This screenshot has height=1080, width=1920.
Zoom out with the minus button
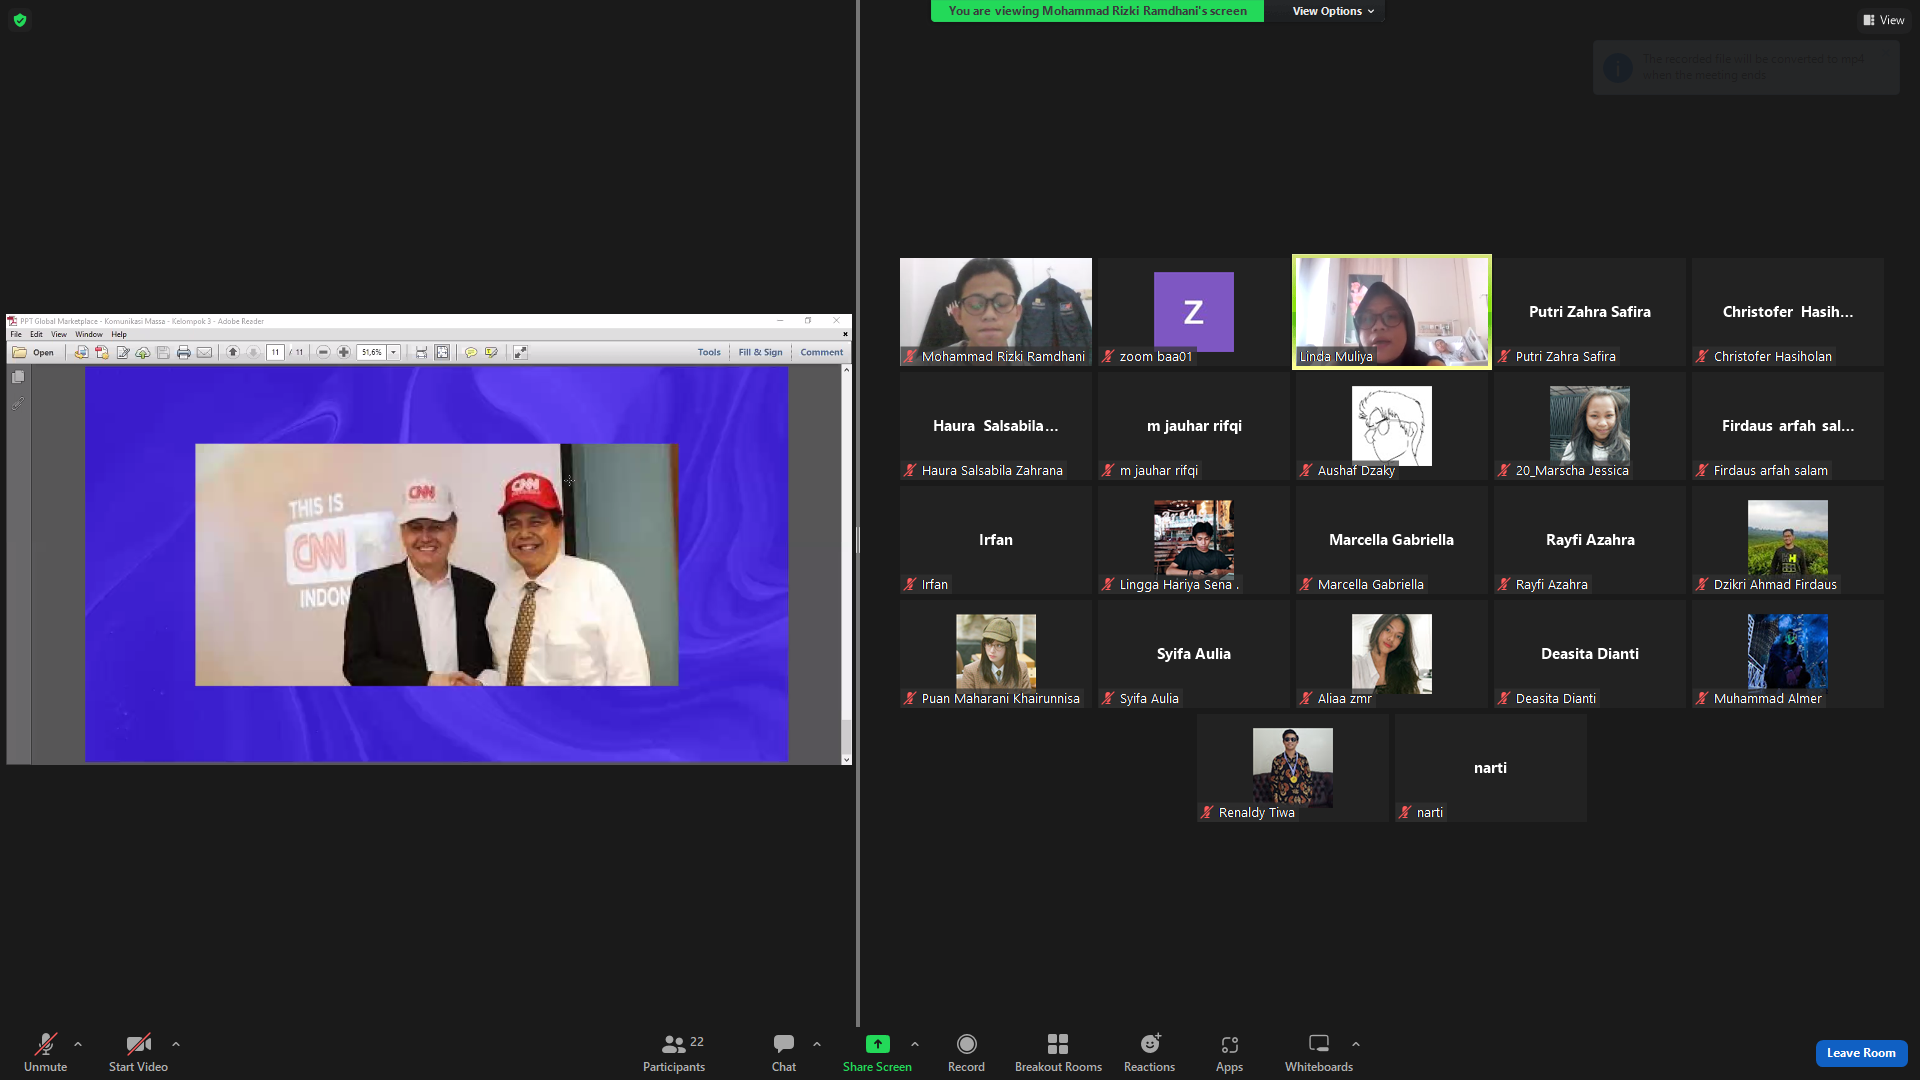click(323, 352)
